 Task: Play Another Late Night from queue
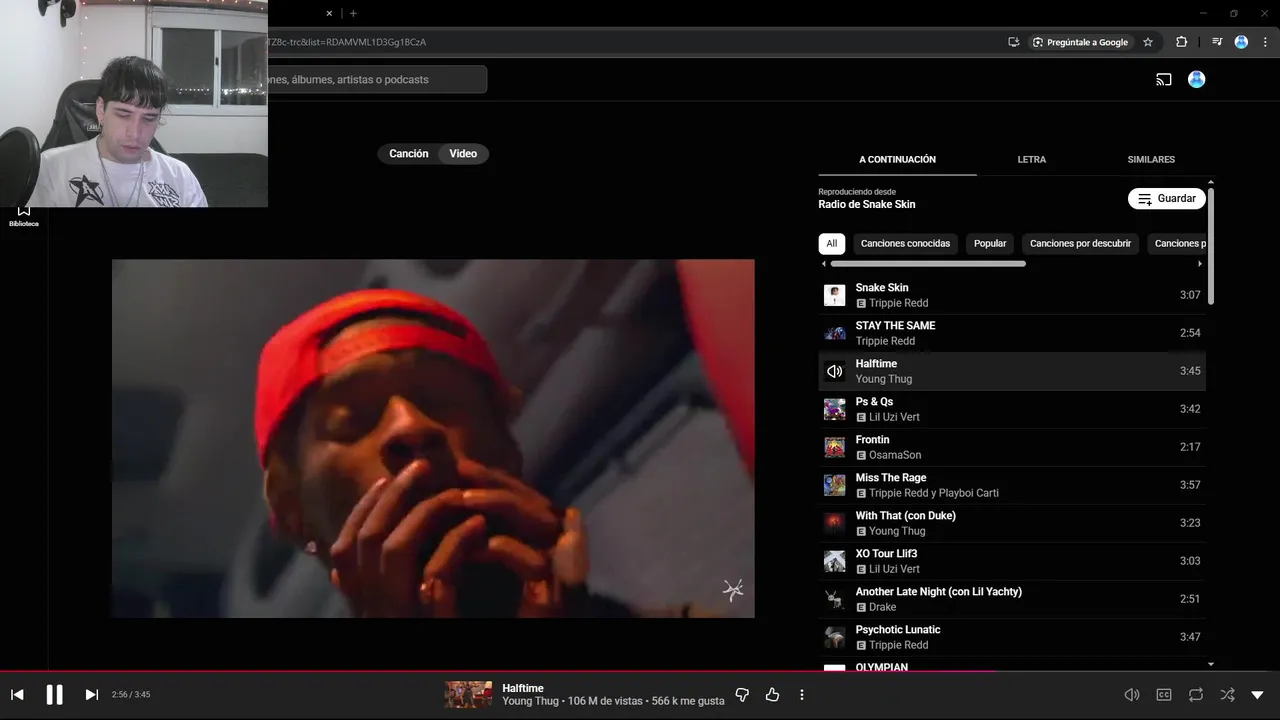point(1012,599)
